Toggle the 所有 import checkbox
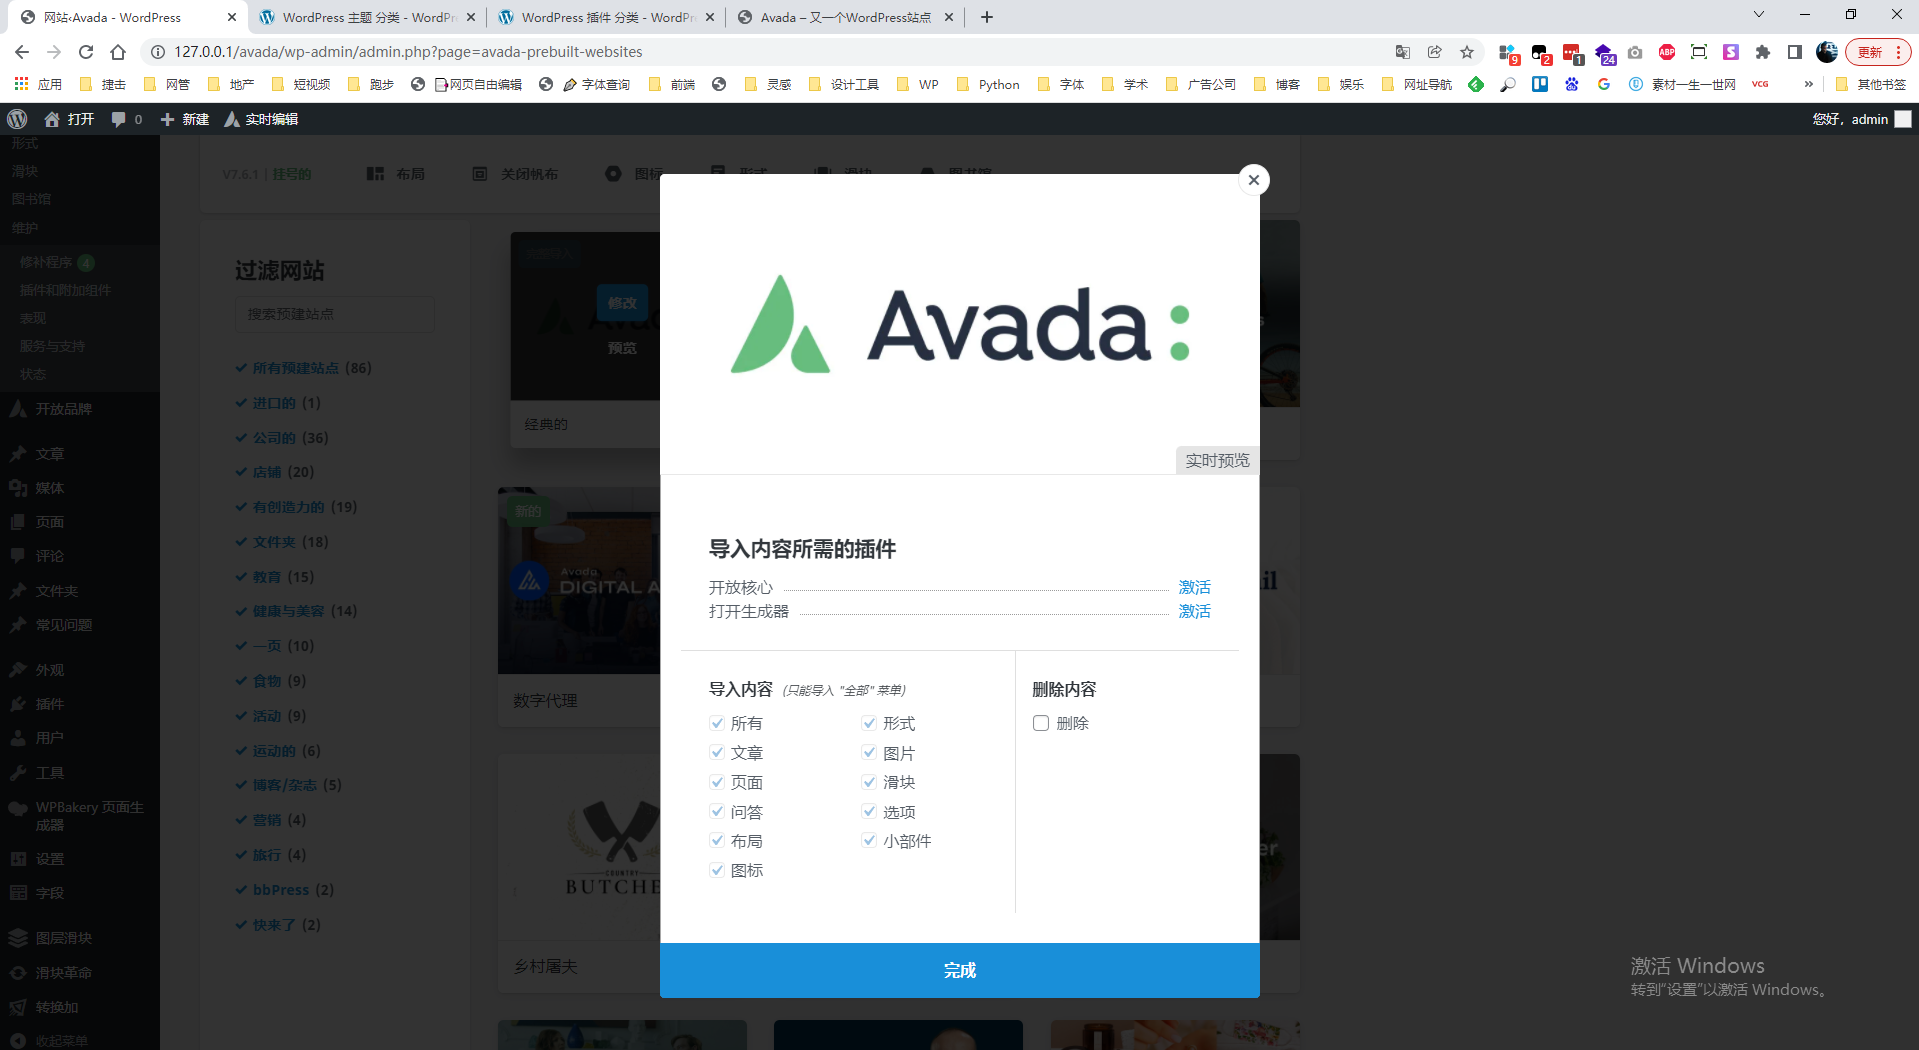The width and height of the screenshot is (1919, 1050). tap(717, 723)
